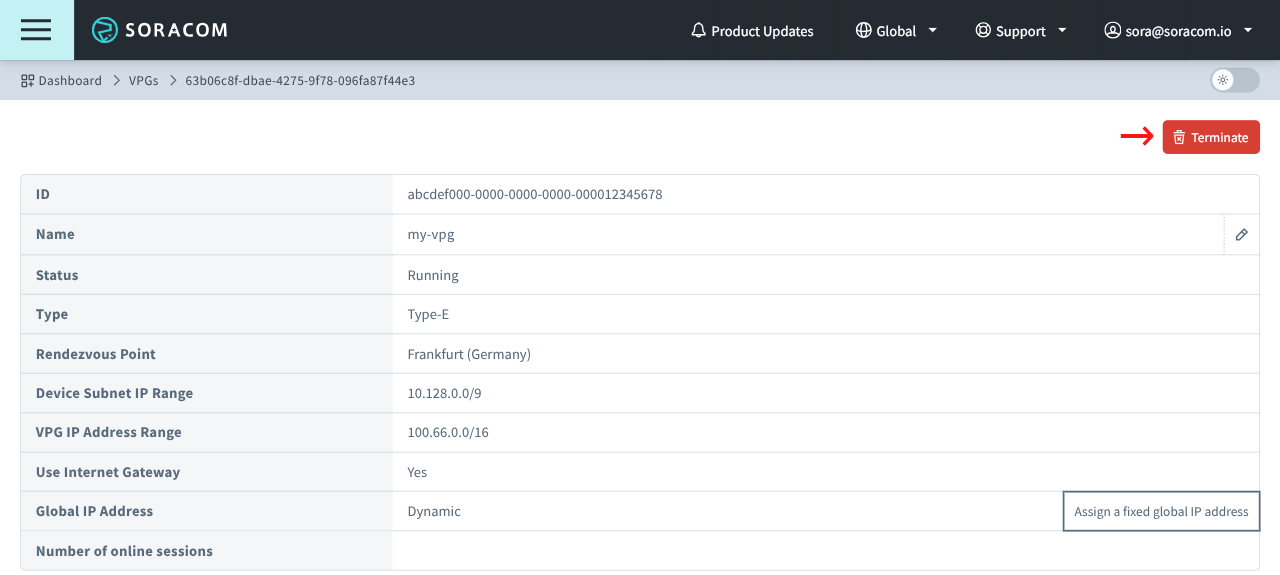This screenshot has height=575, width=1280.
Task: Toggle the light/dark theme switch
Action: (1234, 80)
